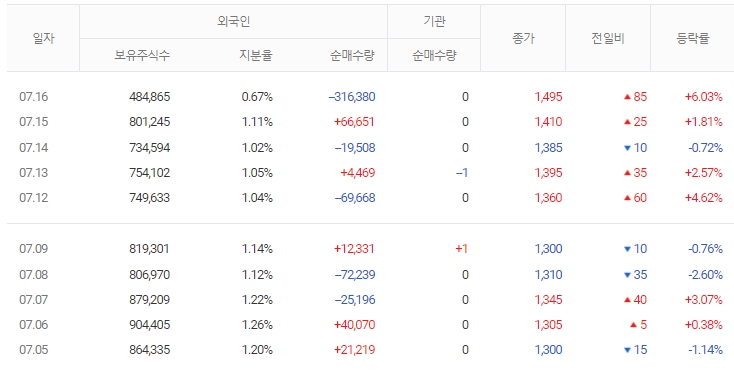The height and width of the screenshot is (371, 734).
Task: Click the 종가 column header
Action: tap(523, 38)
